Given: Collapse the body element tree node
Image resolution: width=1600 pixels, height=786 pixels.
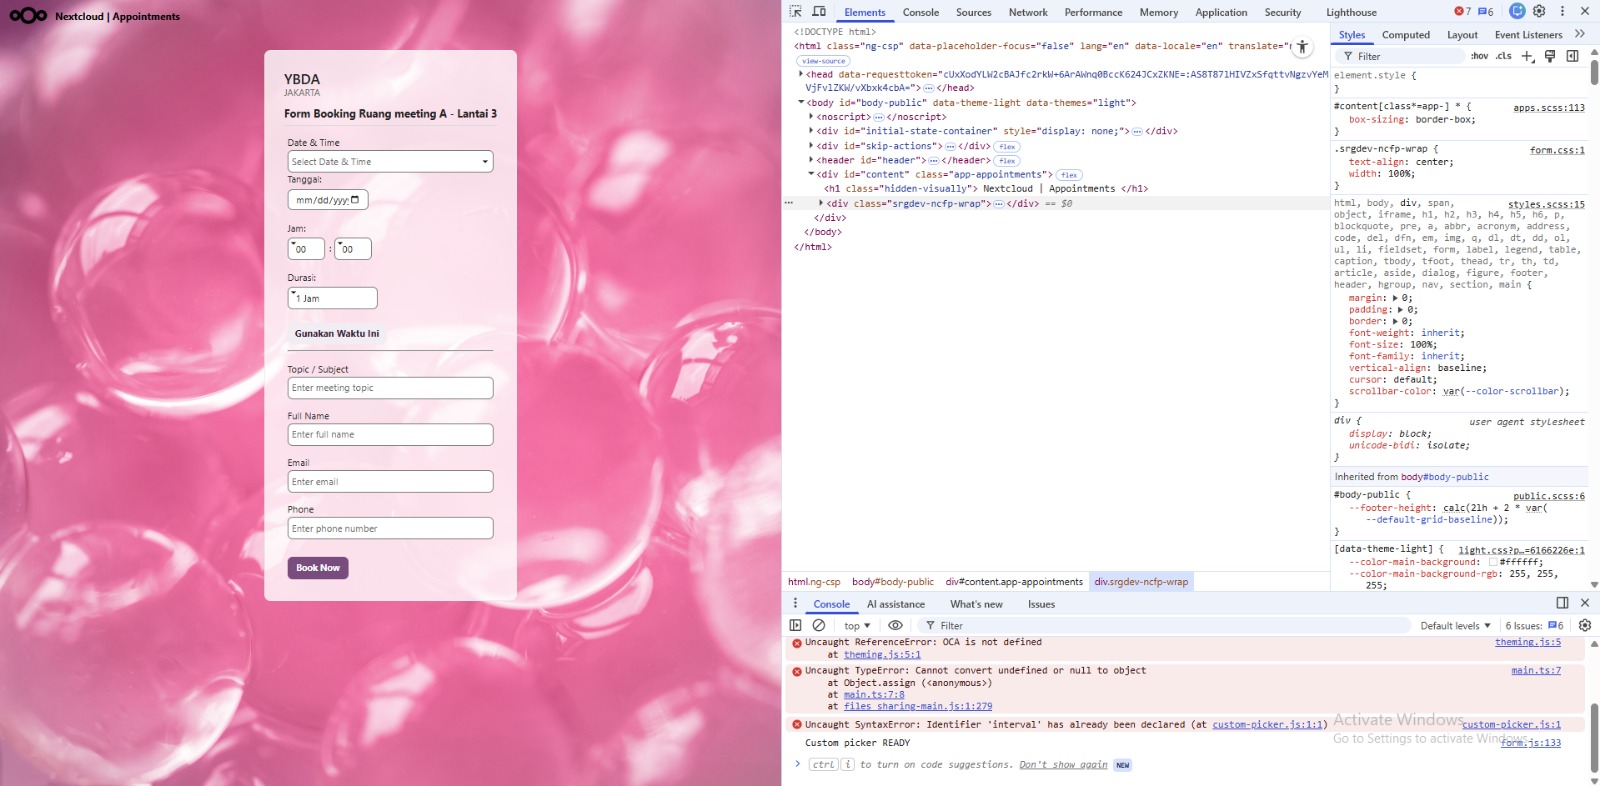Looking at the screenshot, I should tap(801, 102).
